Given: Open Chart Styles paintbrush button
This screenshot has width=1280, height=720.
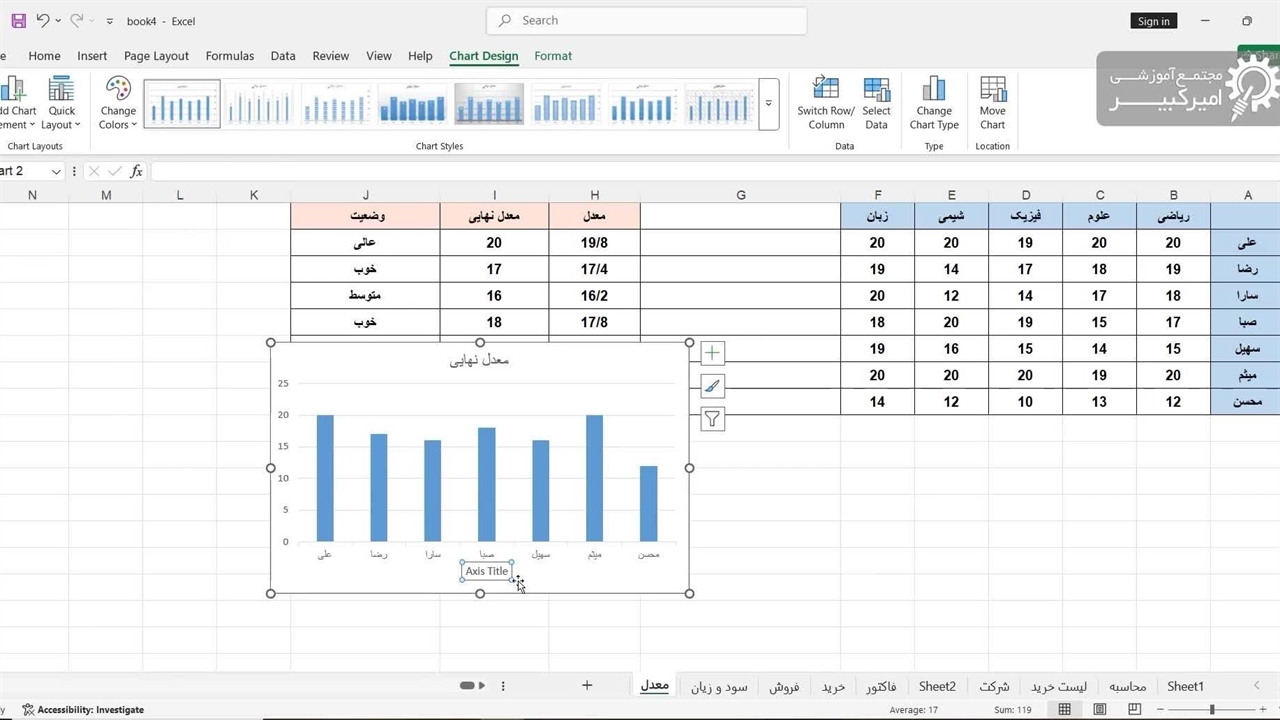Looking at the screenshot, I should (712, 386).
